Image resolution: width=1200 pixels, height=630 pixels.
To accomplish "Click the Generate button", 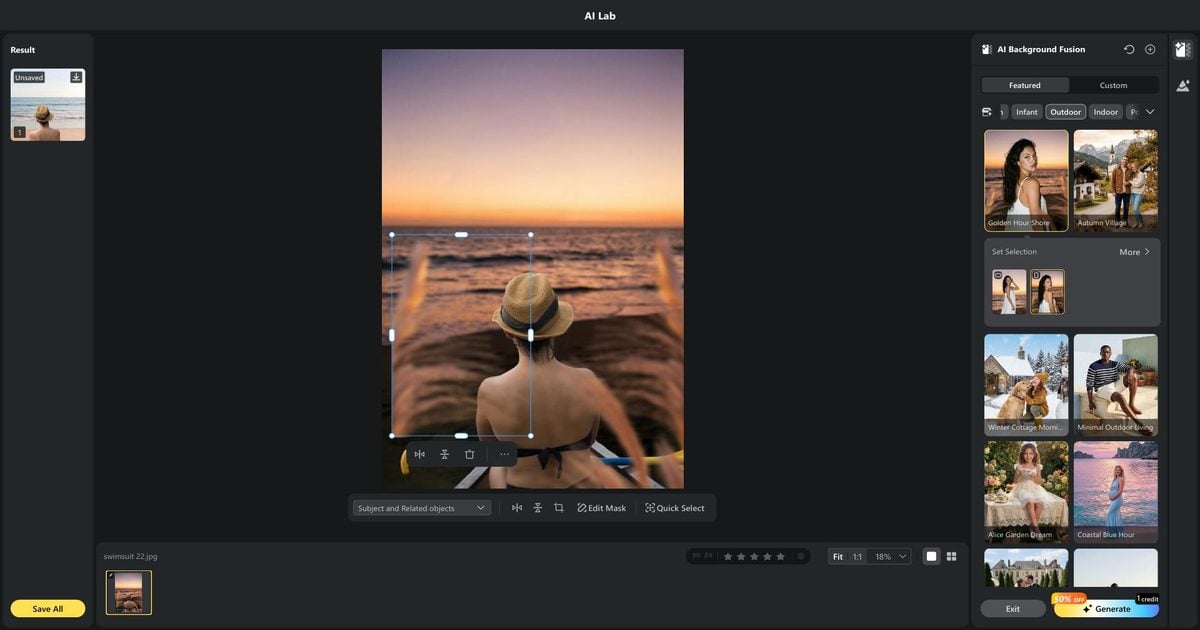I will pos(1106,607).
